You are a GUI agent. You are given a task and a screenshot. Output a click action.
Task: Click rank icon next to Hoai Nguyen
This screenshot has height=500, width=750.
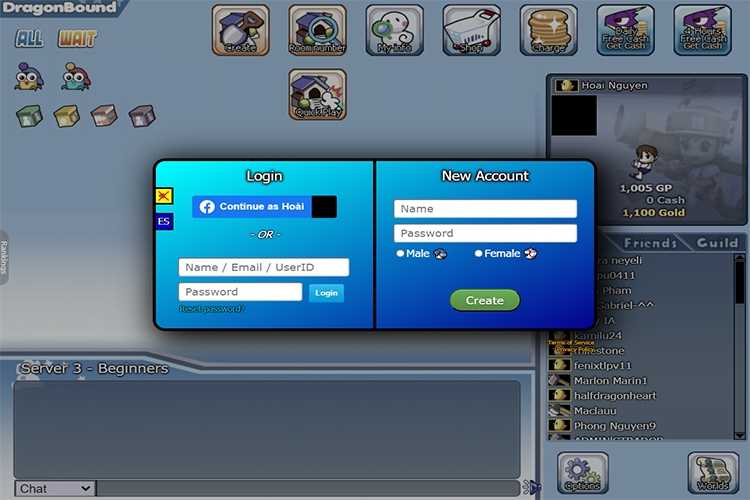coord(566,86)
